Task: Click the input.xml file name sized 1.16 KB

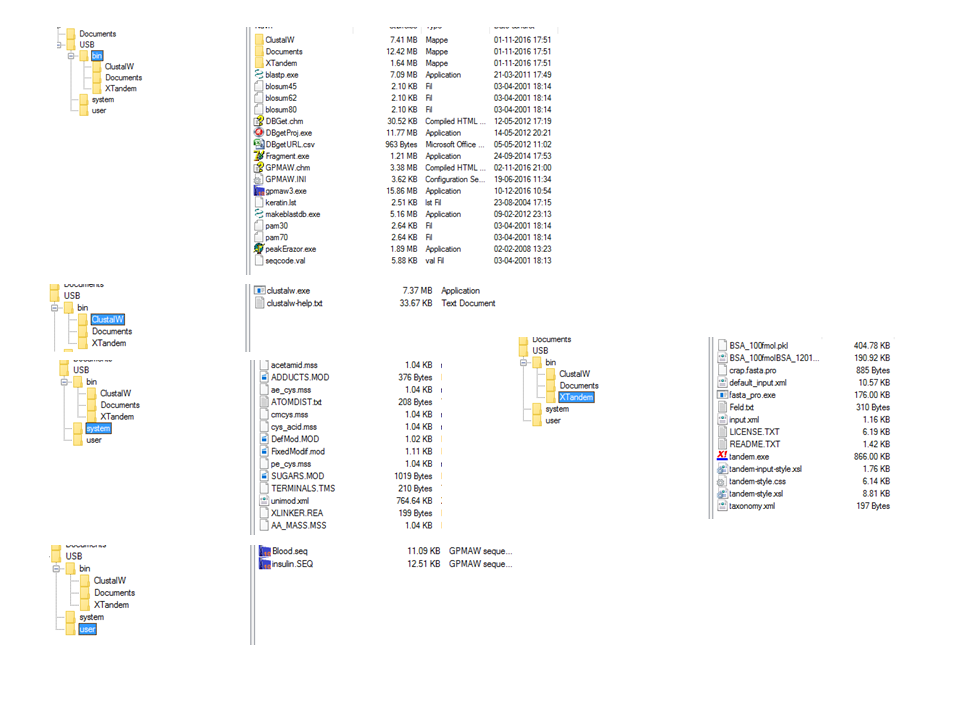Action: (x=744, y=419)
